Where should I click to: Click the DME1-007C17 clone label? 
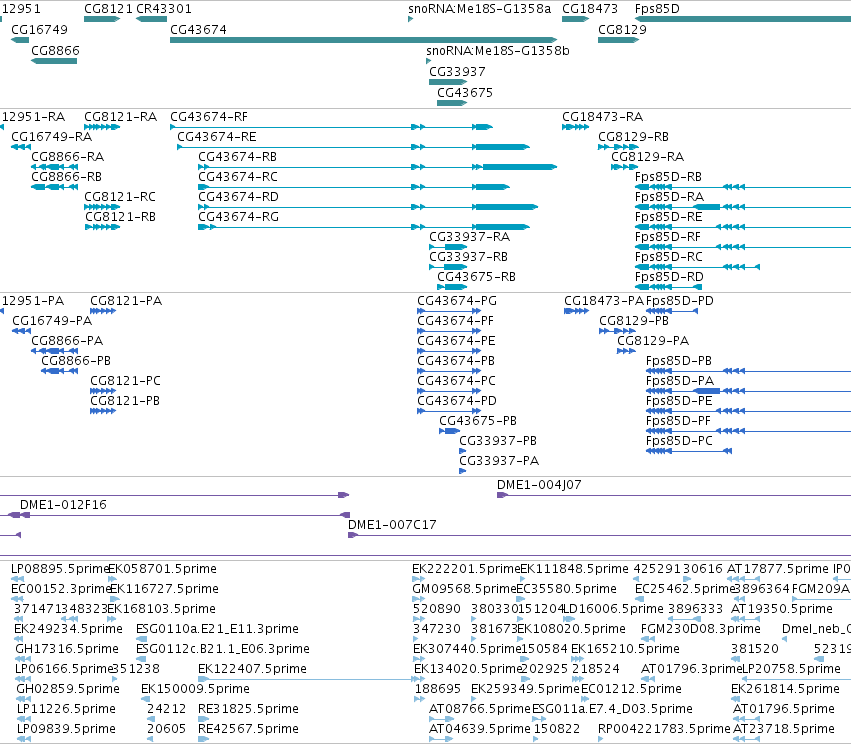point(392,525)
